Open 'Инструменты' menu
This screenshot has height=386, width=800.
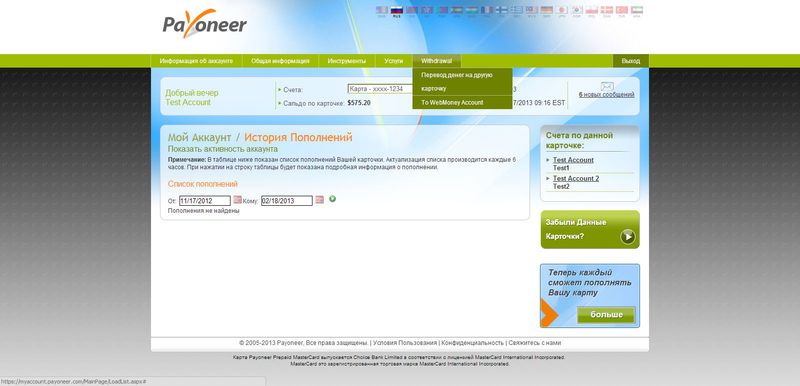tap(347, 61)
